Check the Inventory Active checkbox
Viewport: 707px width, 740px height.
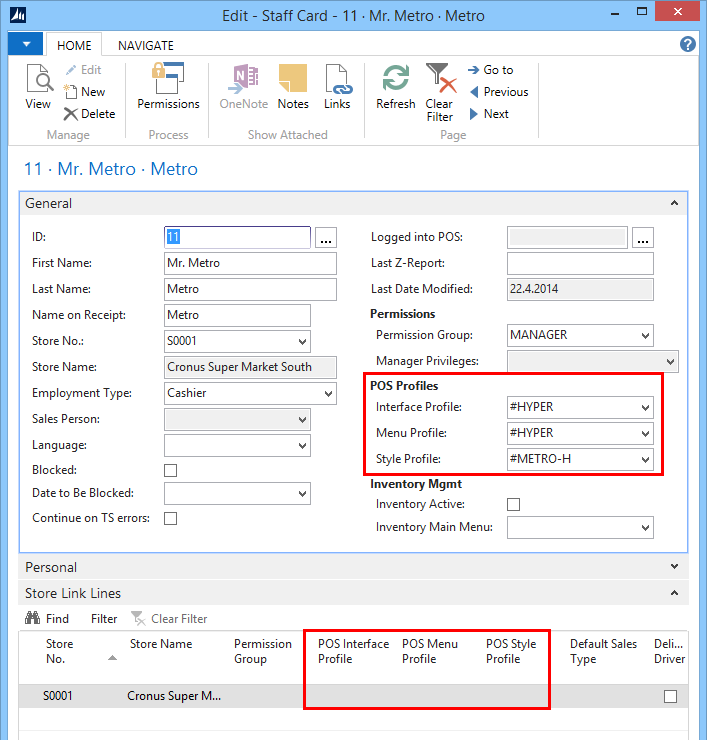click(x=514, y=505)
